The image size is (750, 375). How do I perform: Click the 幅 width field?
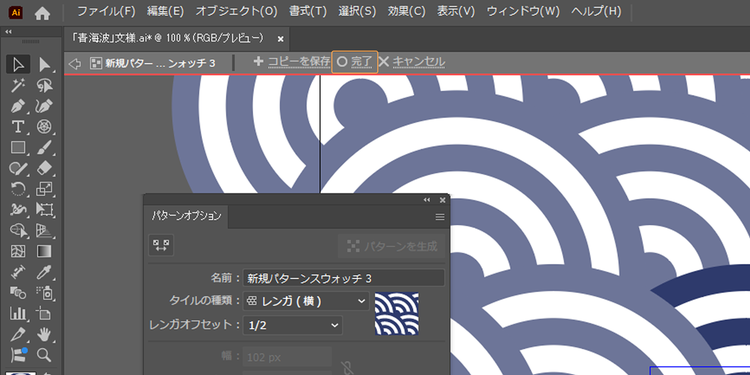coord(287,357)
